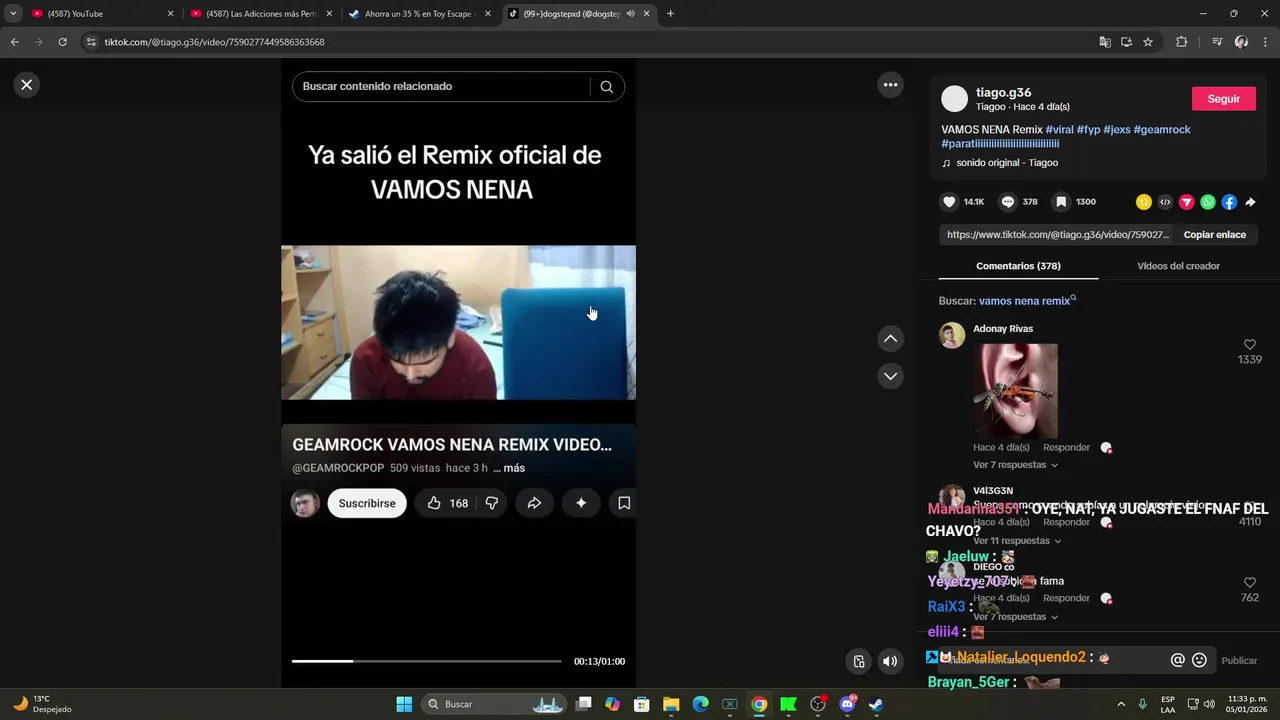
Task: Click the video URL link field
Action: [1057, 235]
